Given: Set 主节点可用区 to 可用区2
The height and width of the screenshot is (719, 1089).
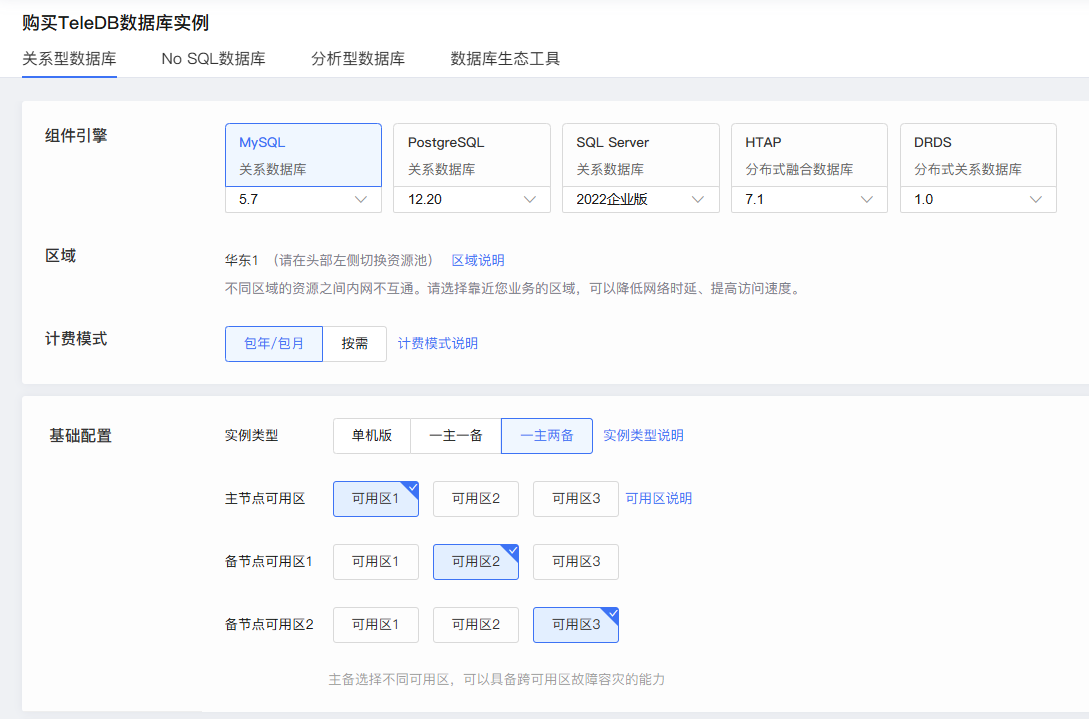Looking at the screenshot, I should click(475, 498).
